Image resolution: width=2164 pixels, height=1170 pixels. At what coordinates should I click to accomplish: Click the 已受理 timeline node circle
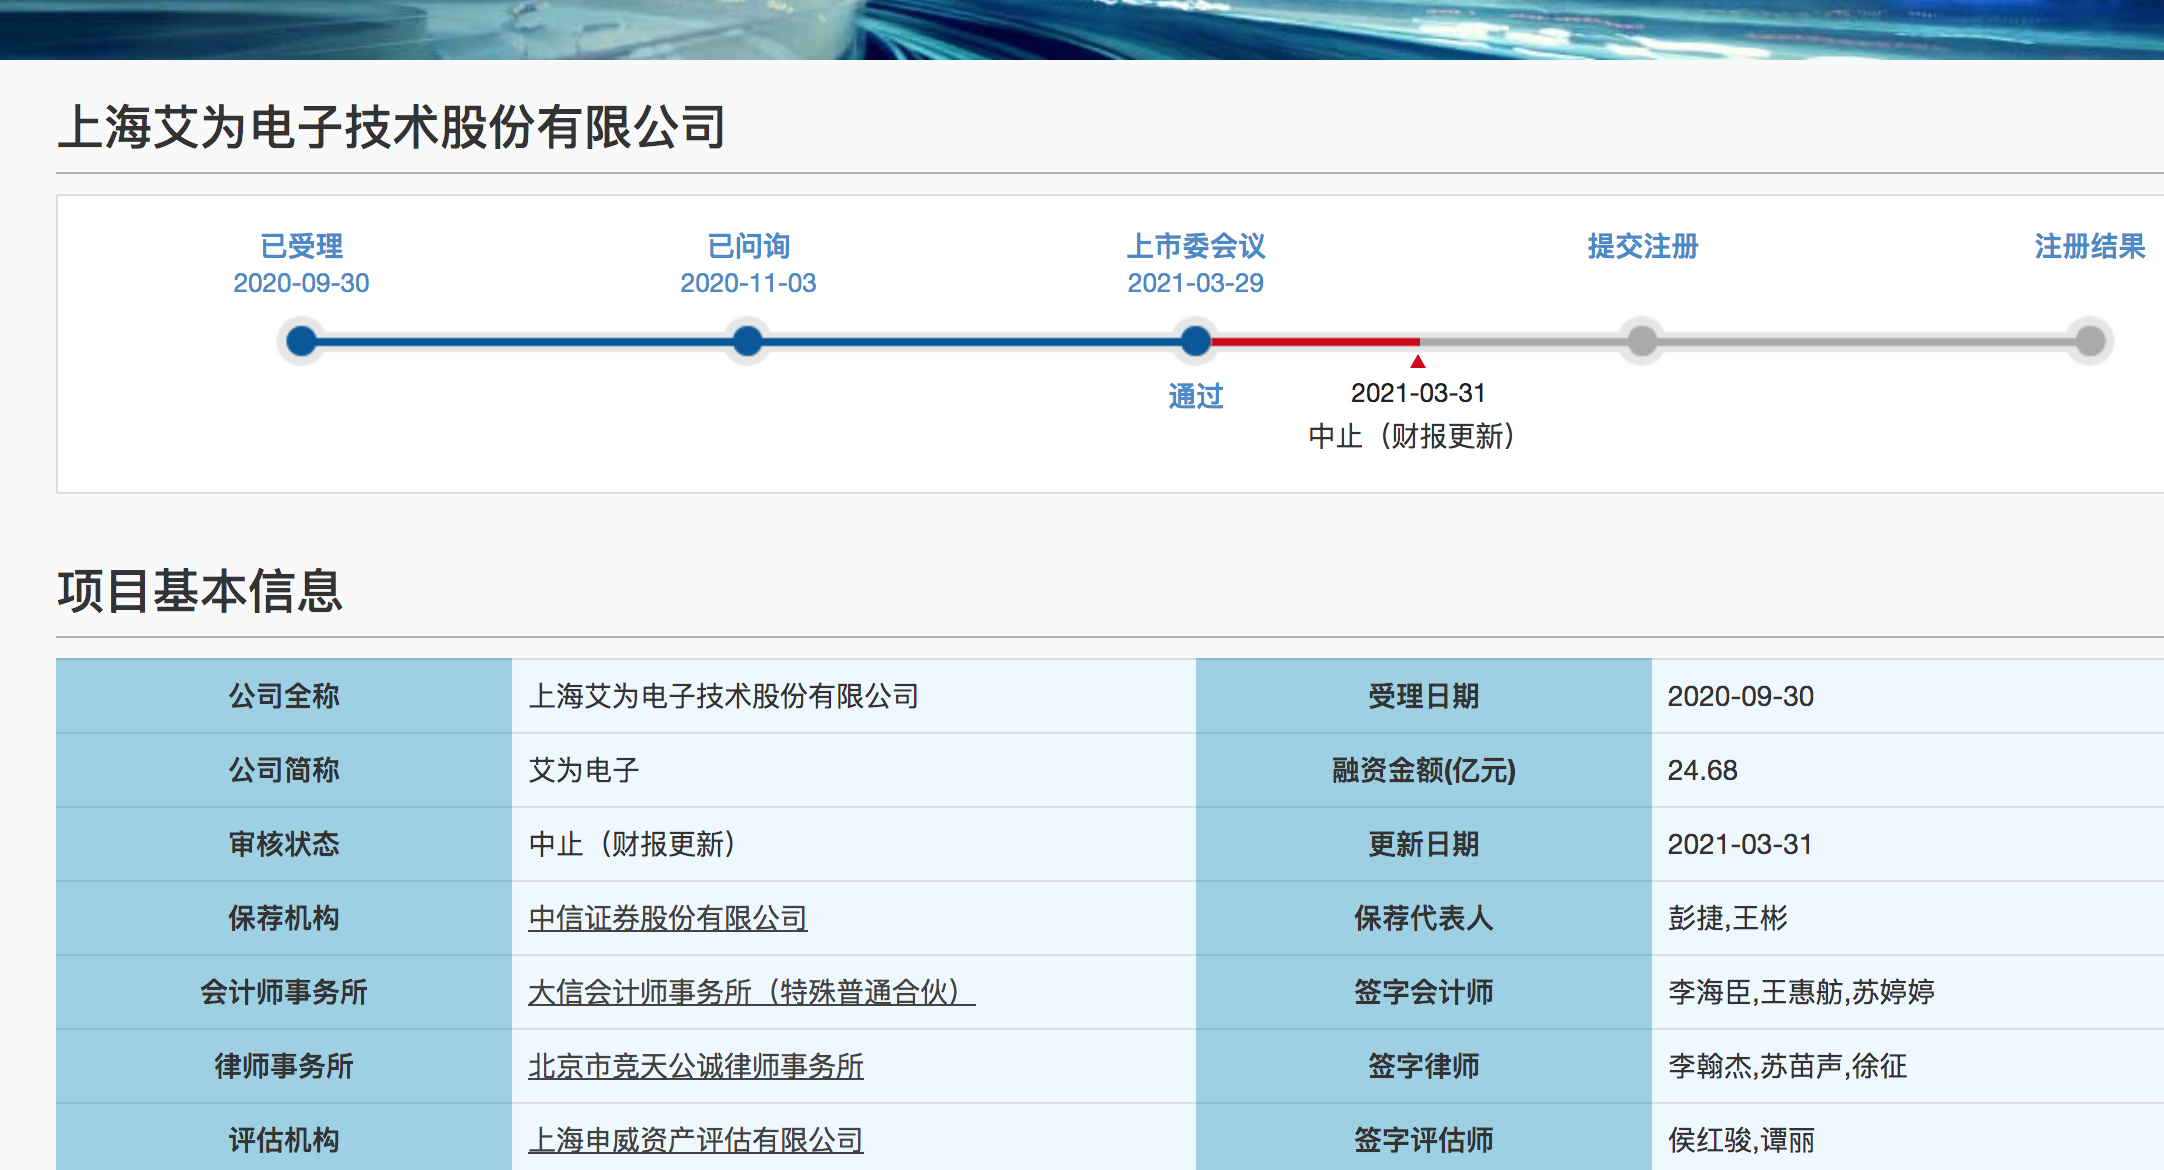pos(301,342)
